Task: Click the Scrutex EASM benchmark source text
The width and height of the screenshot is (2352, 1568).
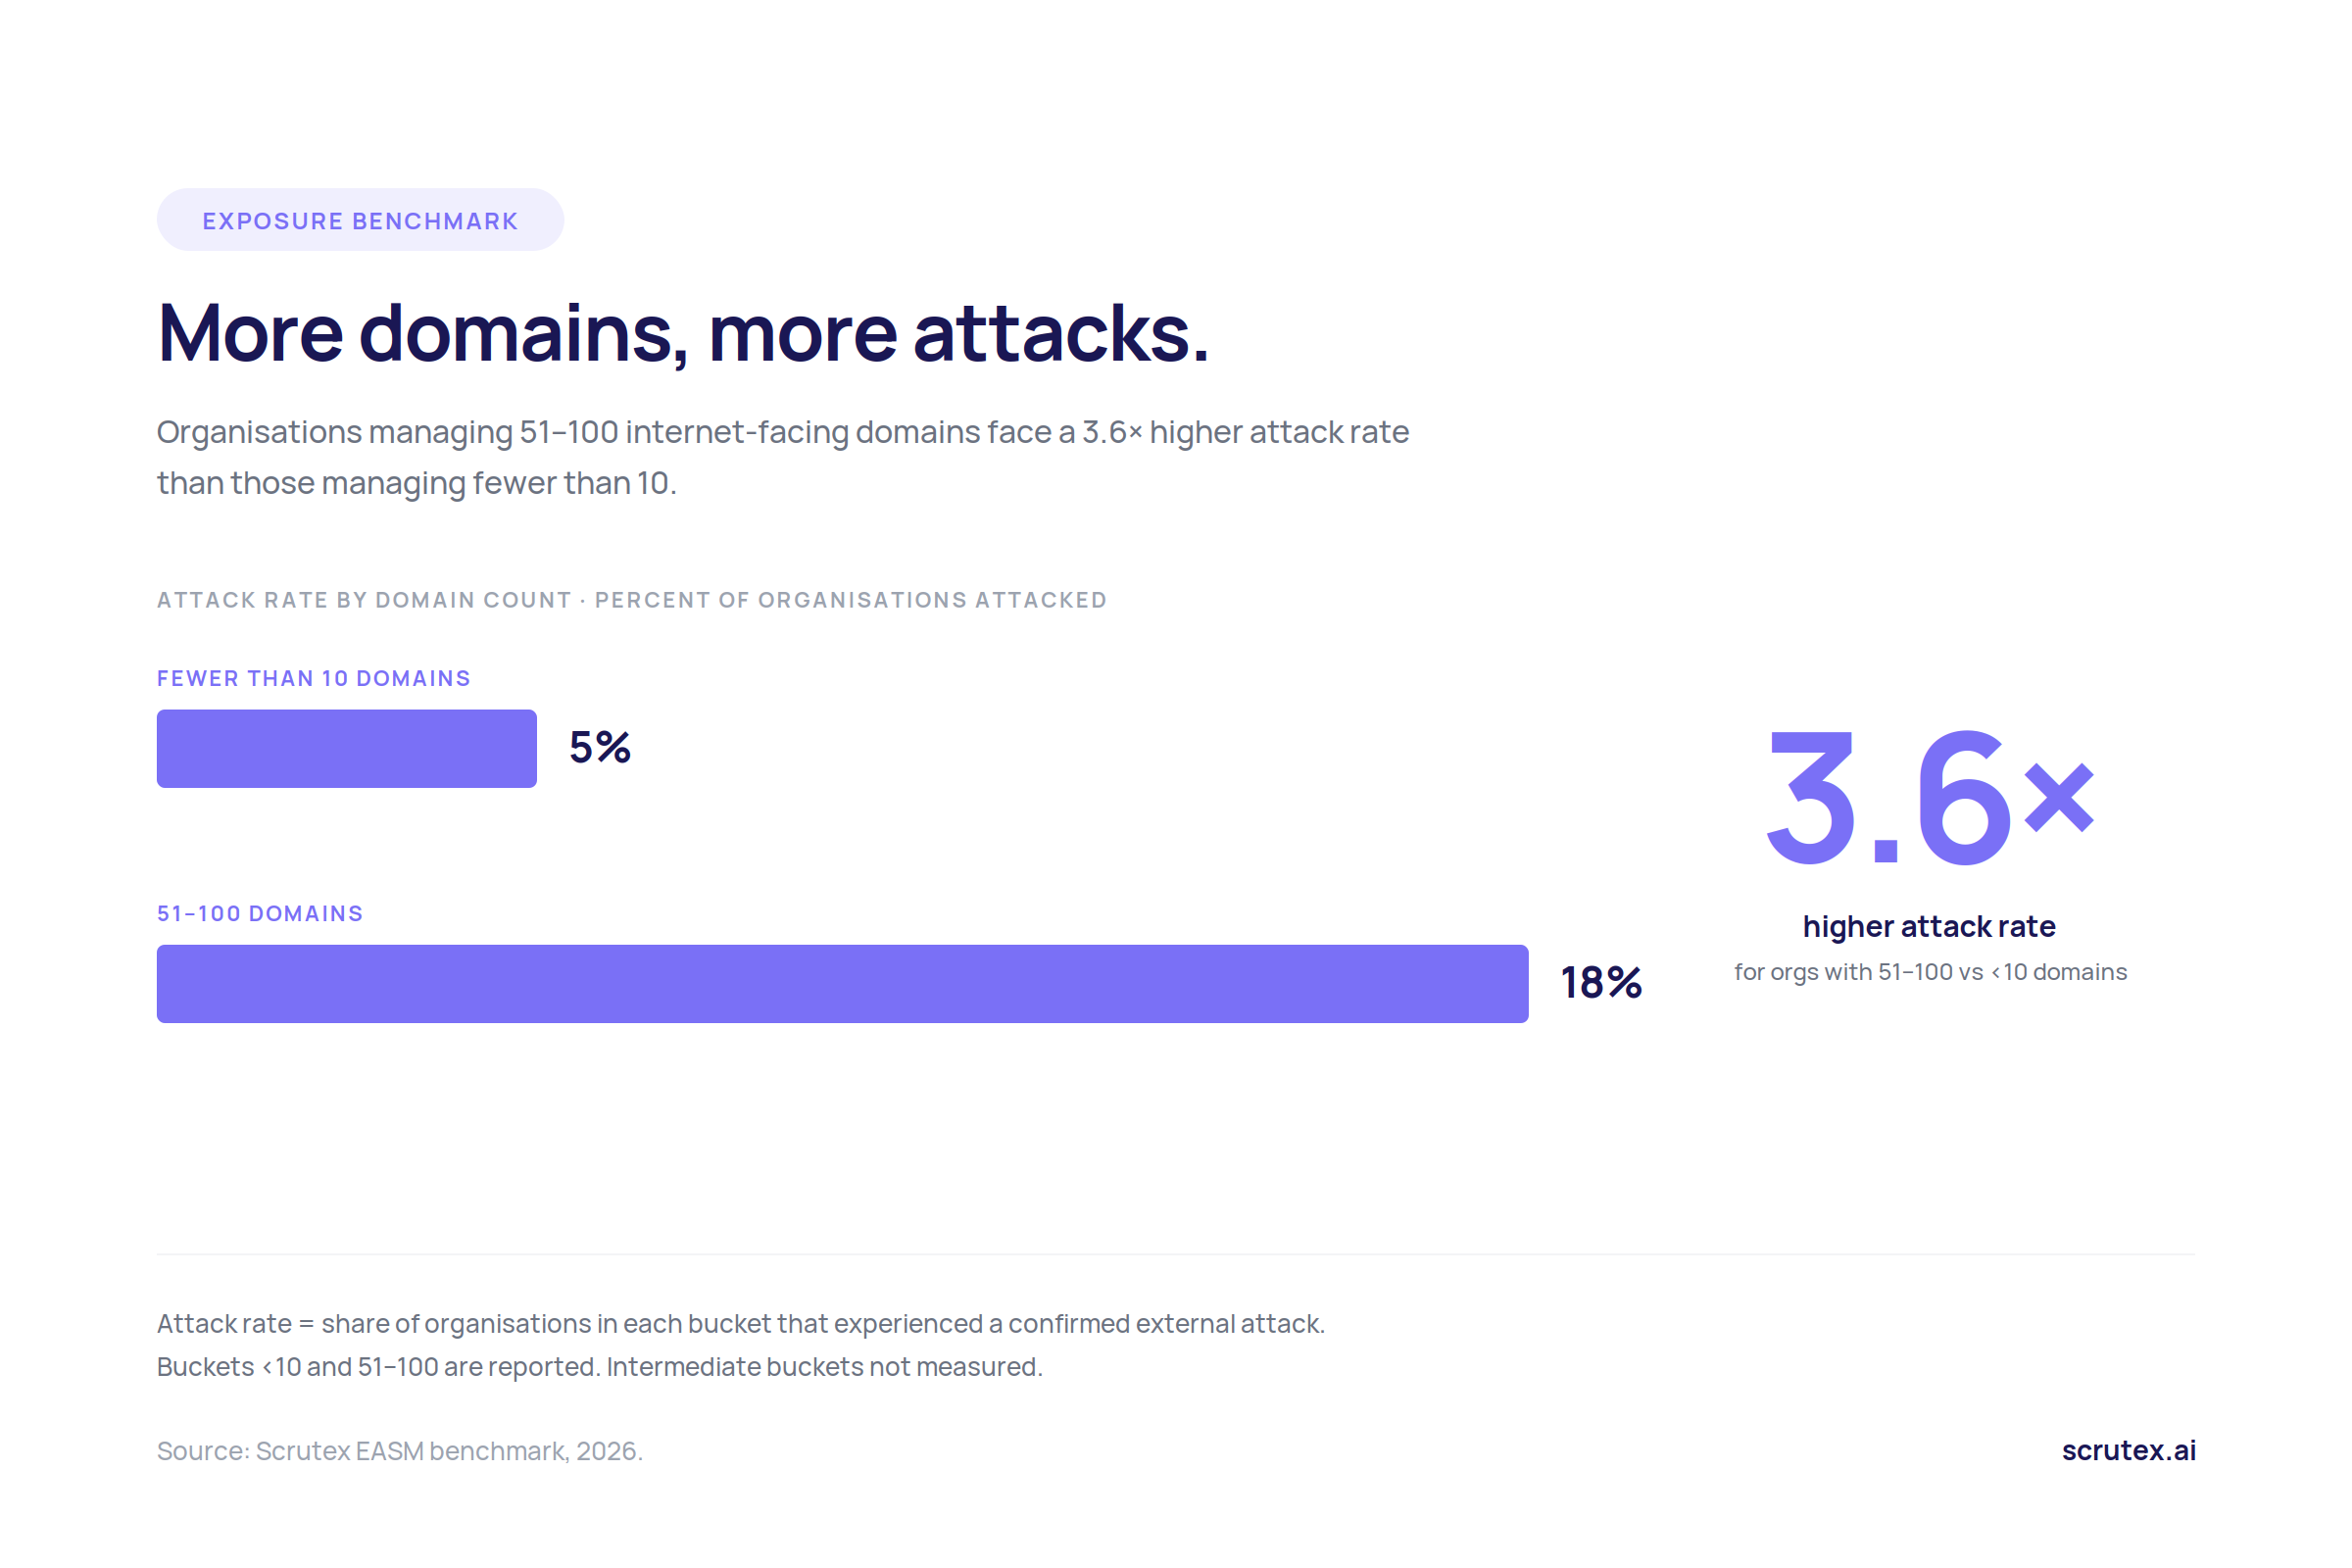Action: click(x=400, y=1451)
